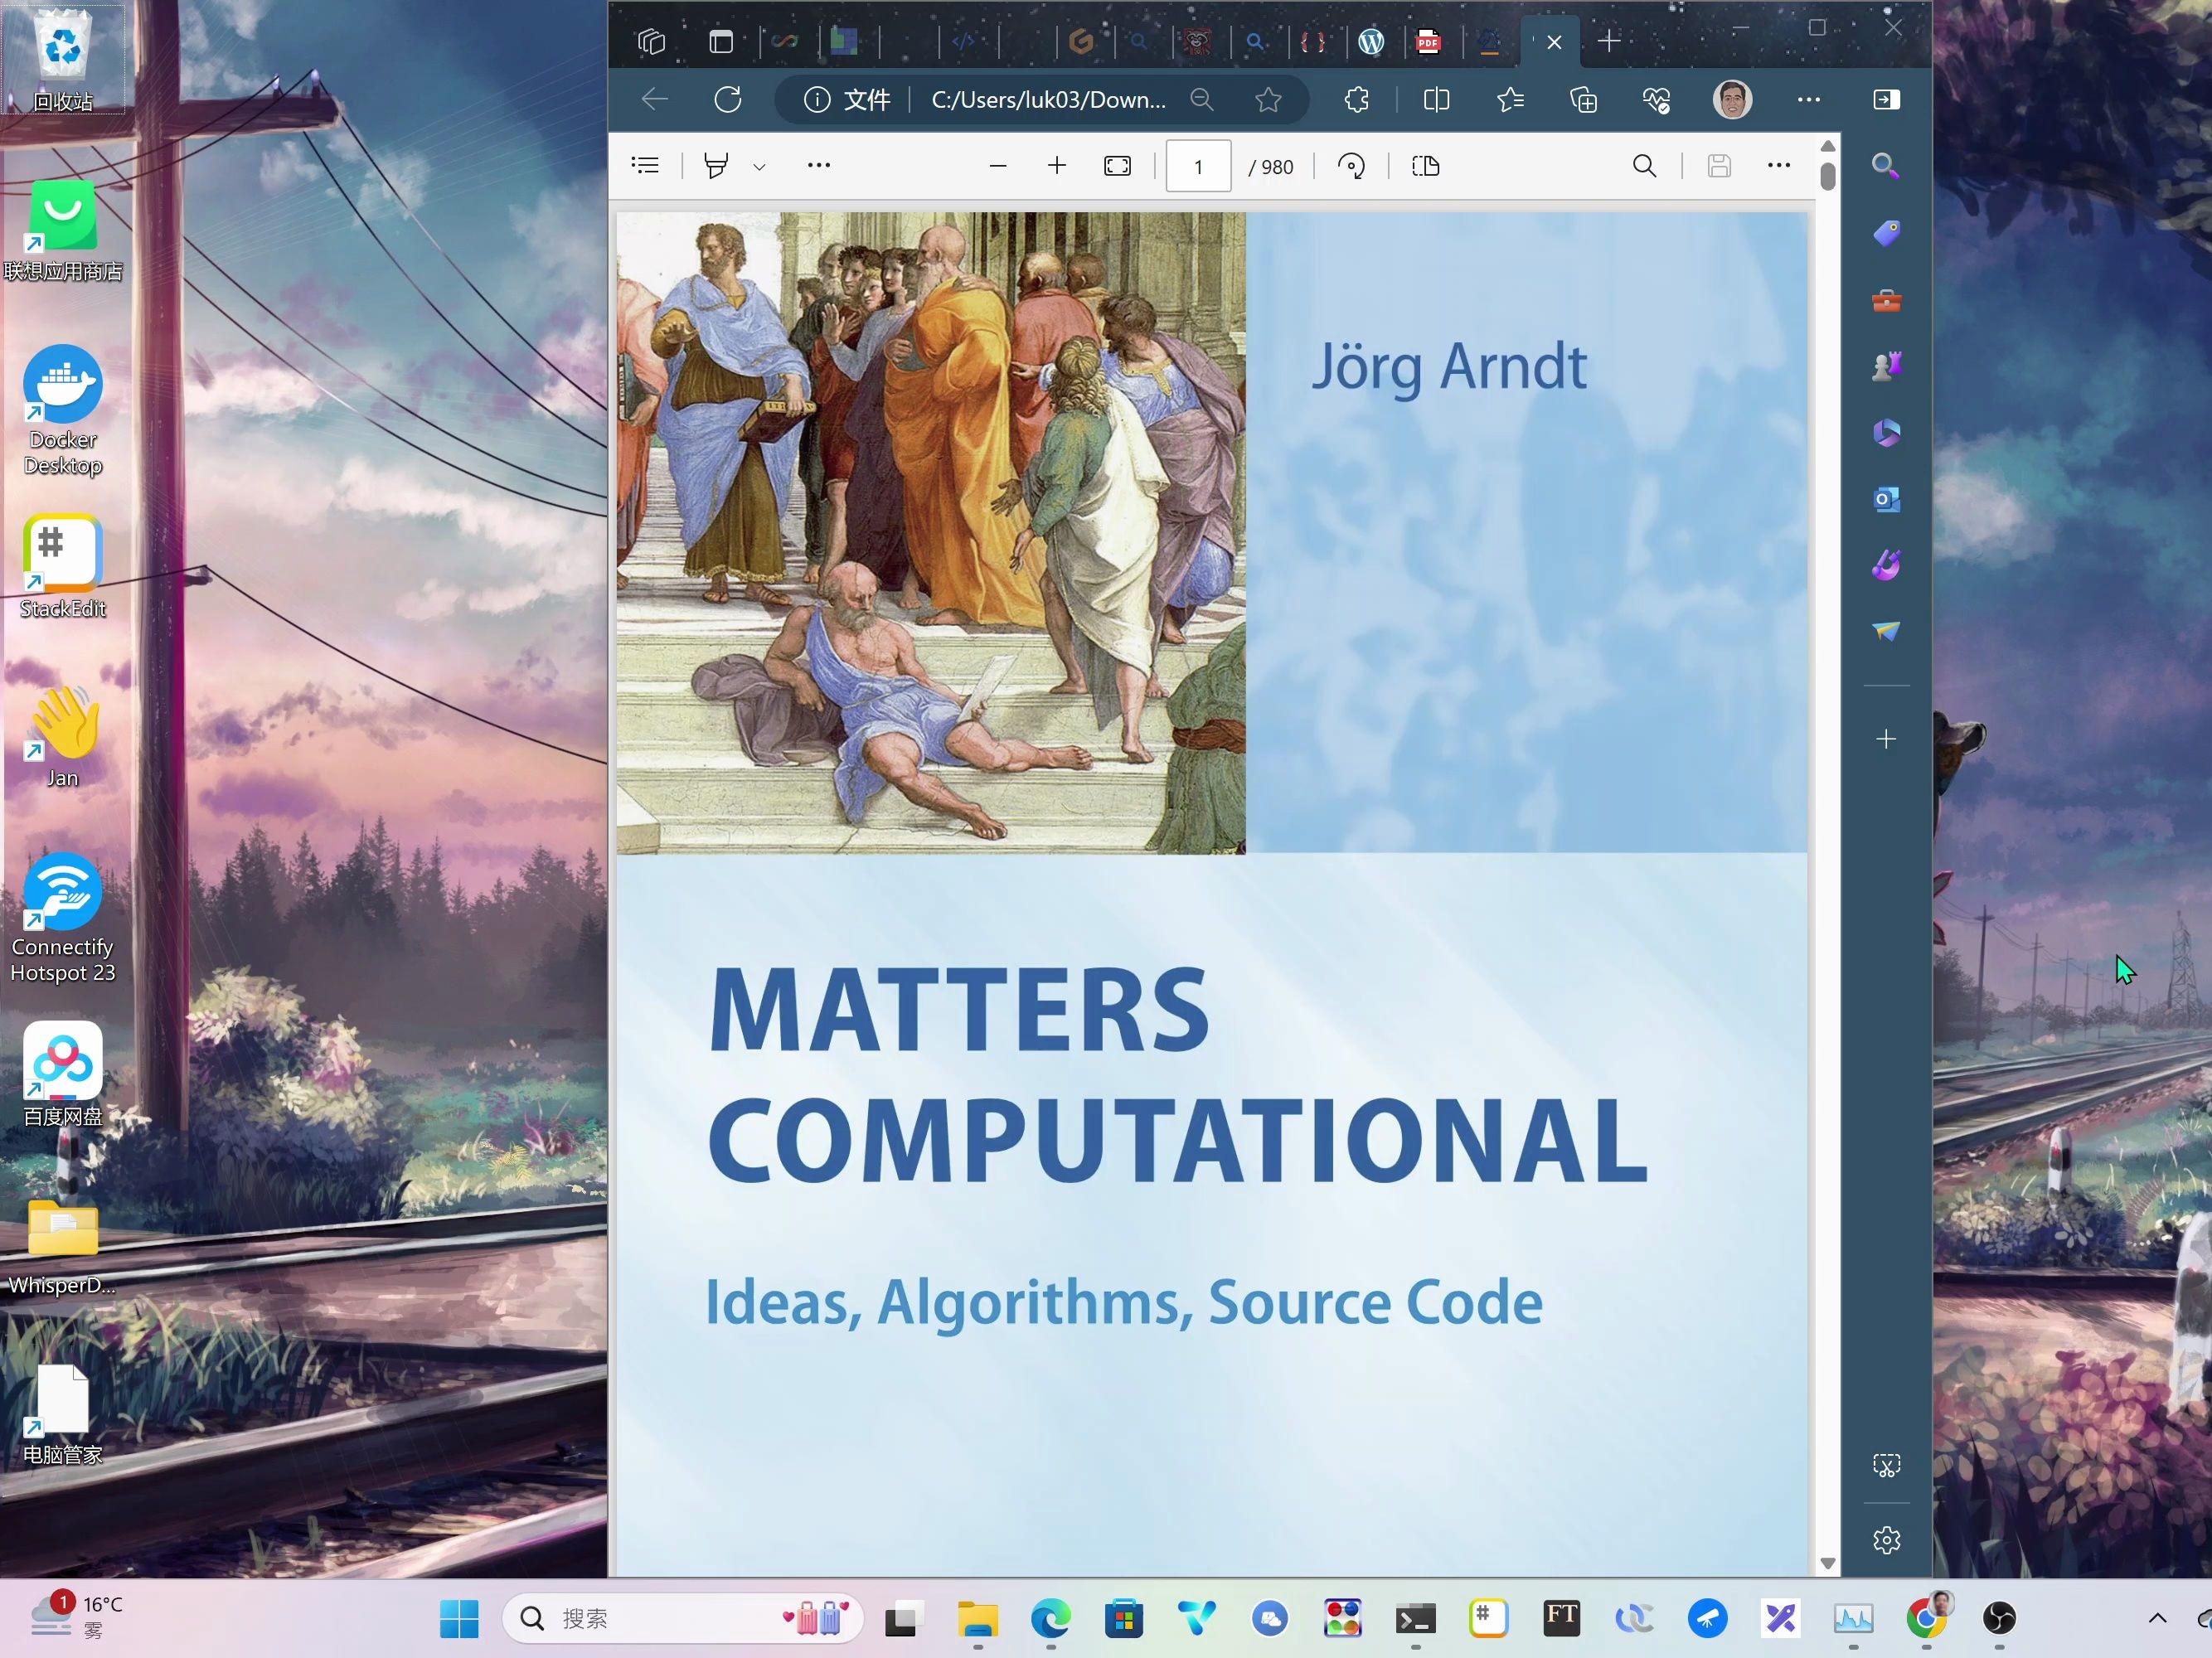The height and width of the screenshot is (1658, 2212).
Task: Open sidebar Drop paper plane icon
Action: pyautogui.click(x=1886, y=631)
